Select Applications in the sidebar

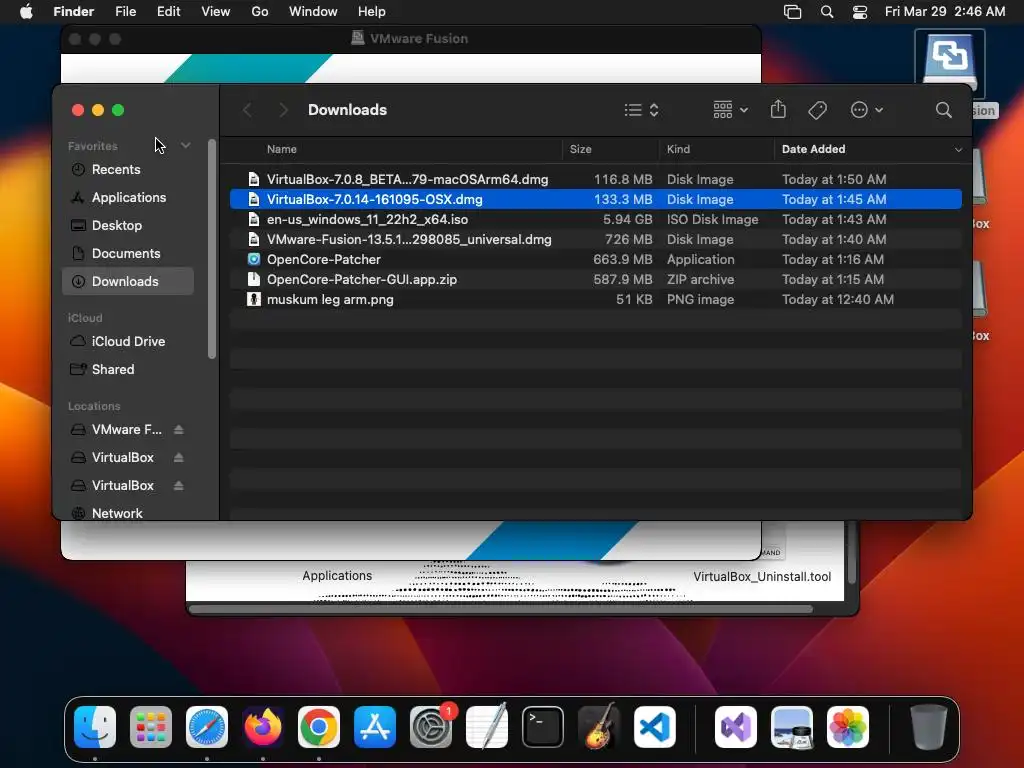[x=129, y=197]
